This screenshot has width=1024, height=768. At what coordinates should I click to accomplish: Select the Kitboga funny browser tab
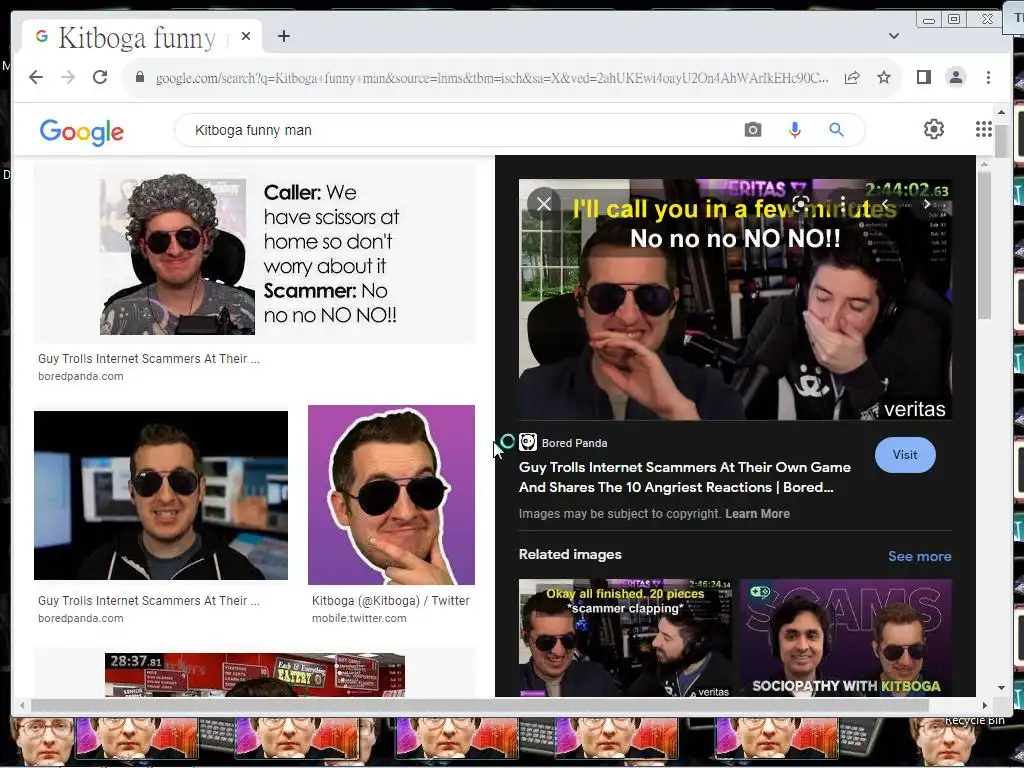142,37
